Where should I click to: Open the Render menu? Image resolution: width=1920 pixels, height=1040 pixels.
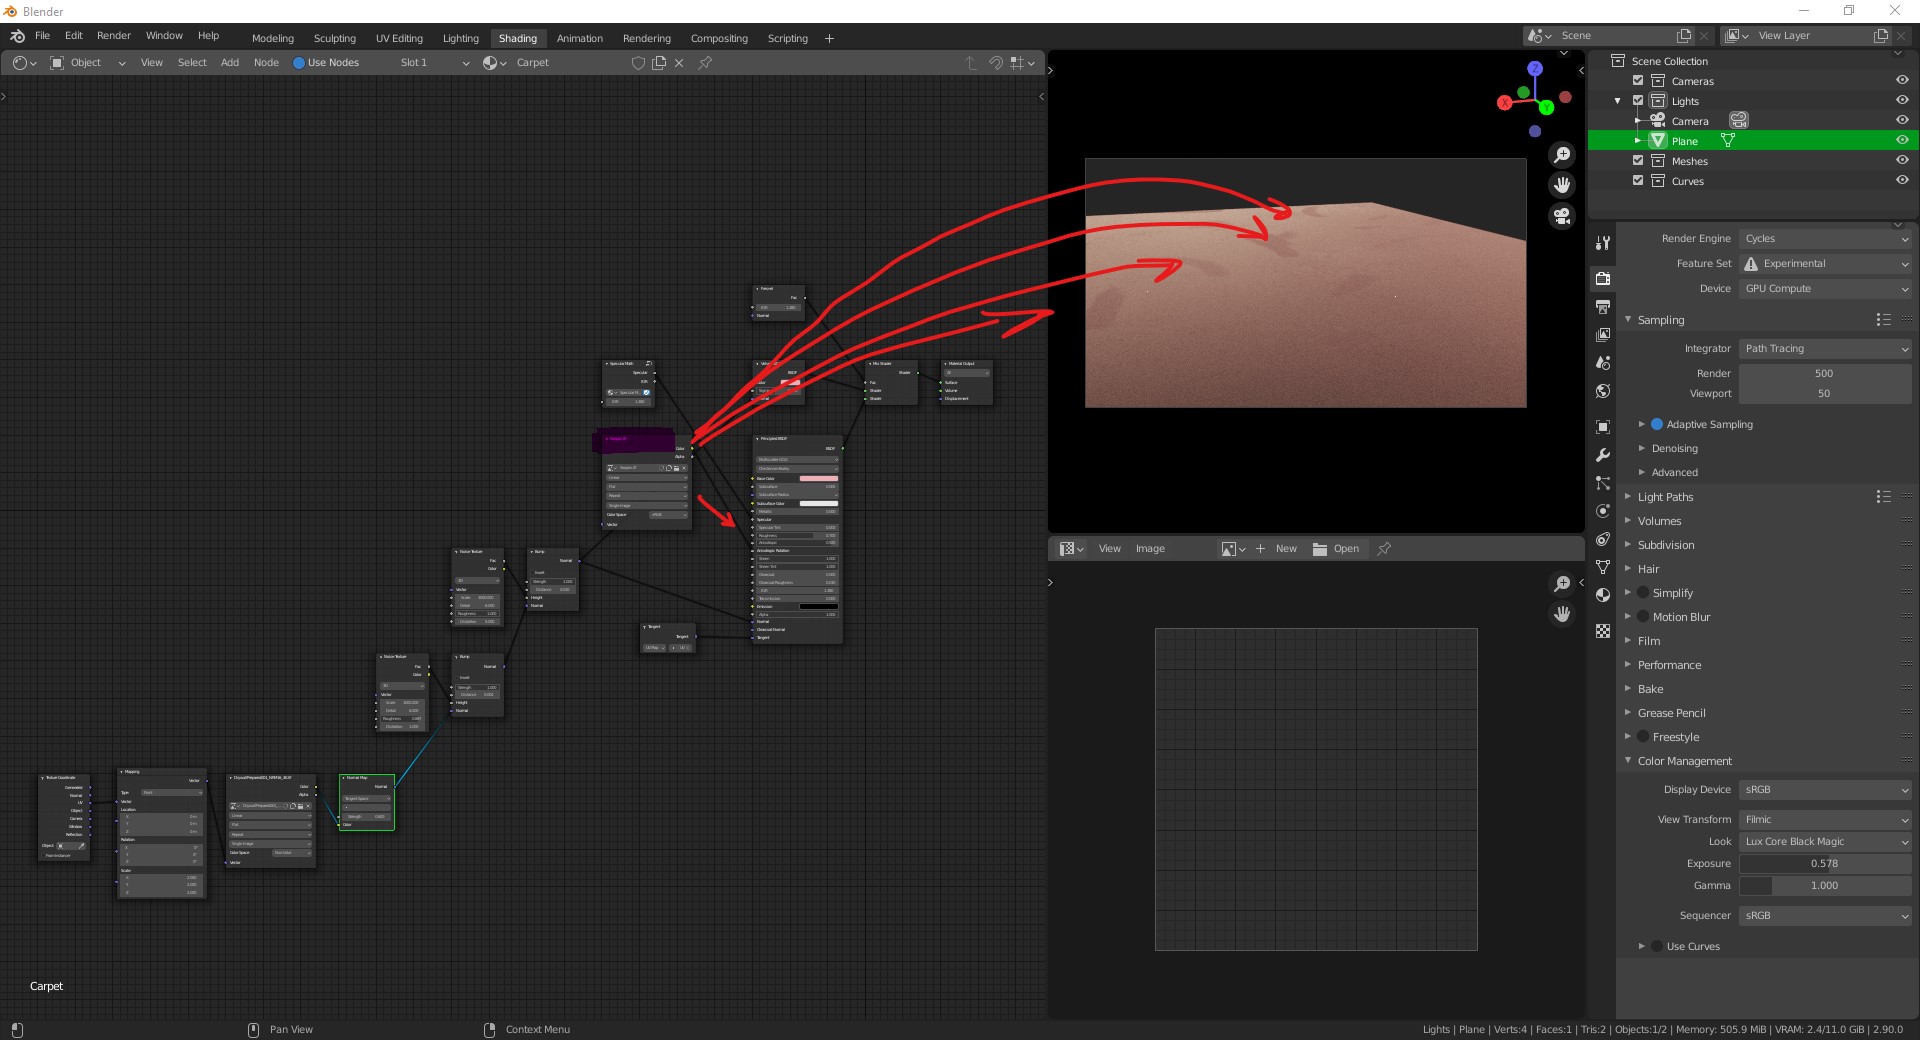[x=113, y=36]
